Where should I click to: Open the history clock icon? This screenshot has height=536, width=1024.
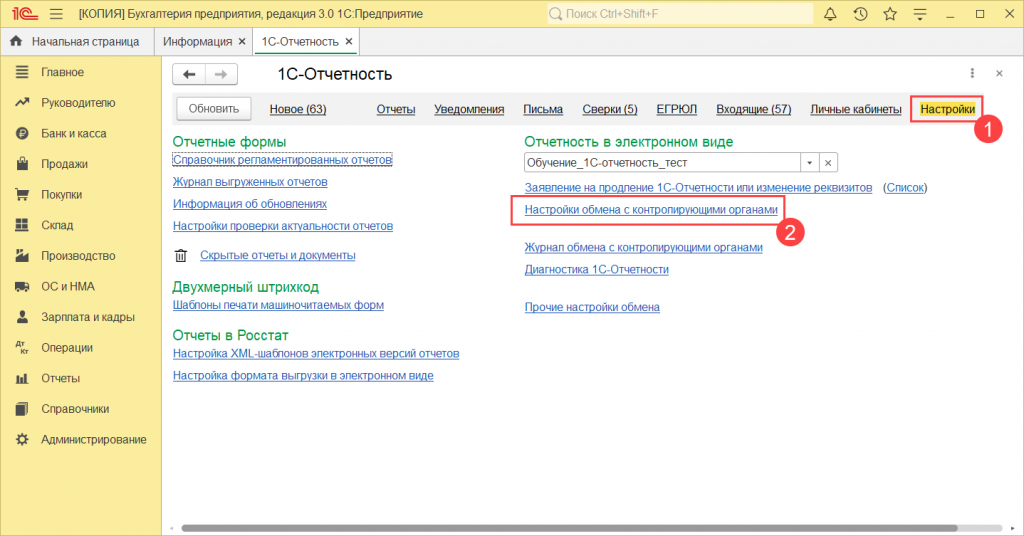pos(860,14)
